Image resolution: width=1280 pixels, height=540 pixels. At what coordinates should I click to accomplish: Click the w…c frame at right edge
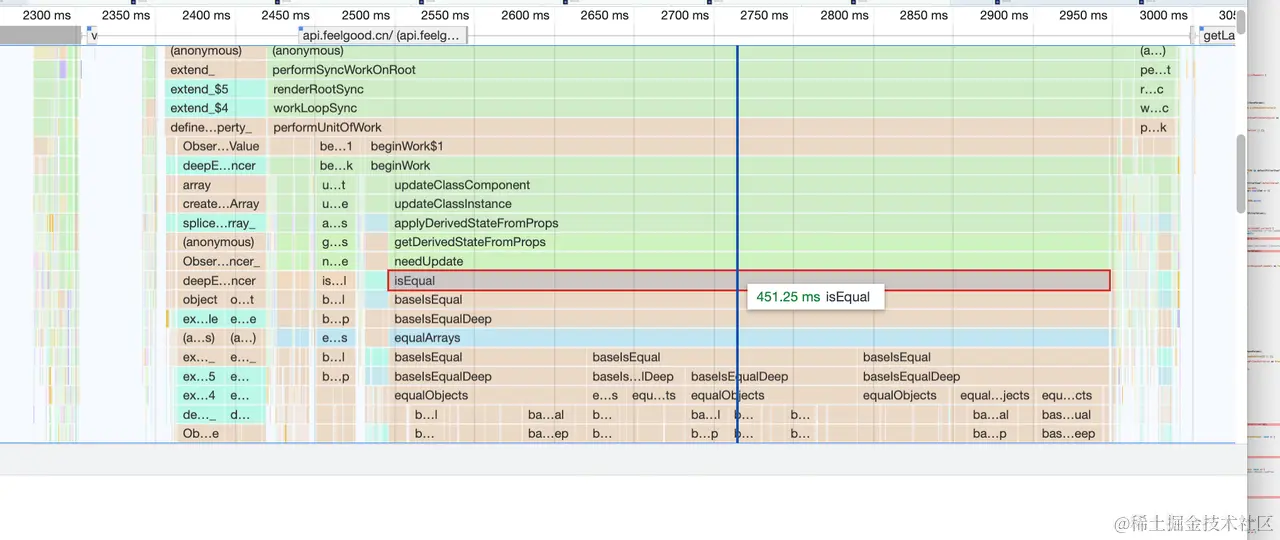click(1155, 108)
